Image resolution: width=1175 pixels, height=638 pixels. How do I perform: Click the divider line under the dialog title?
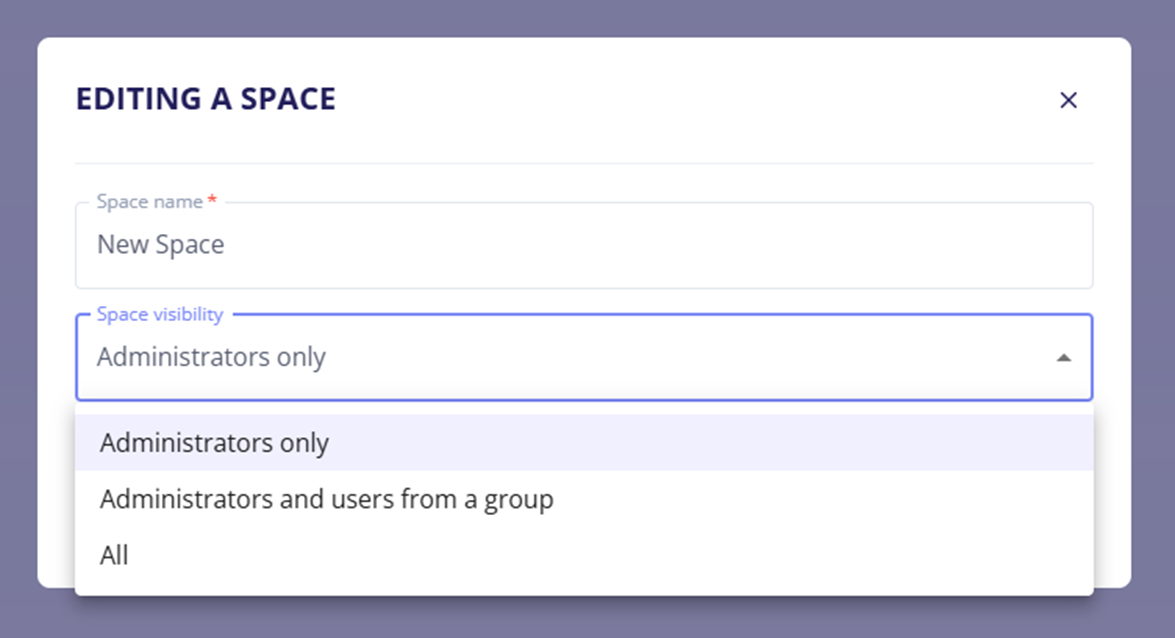[x=584, y=163]
